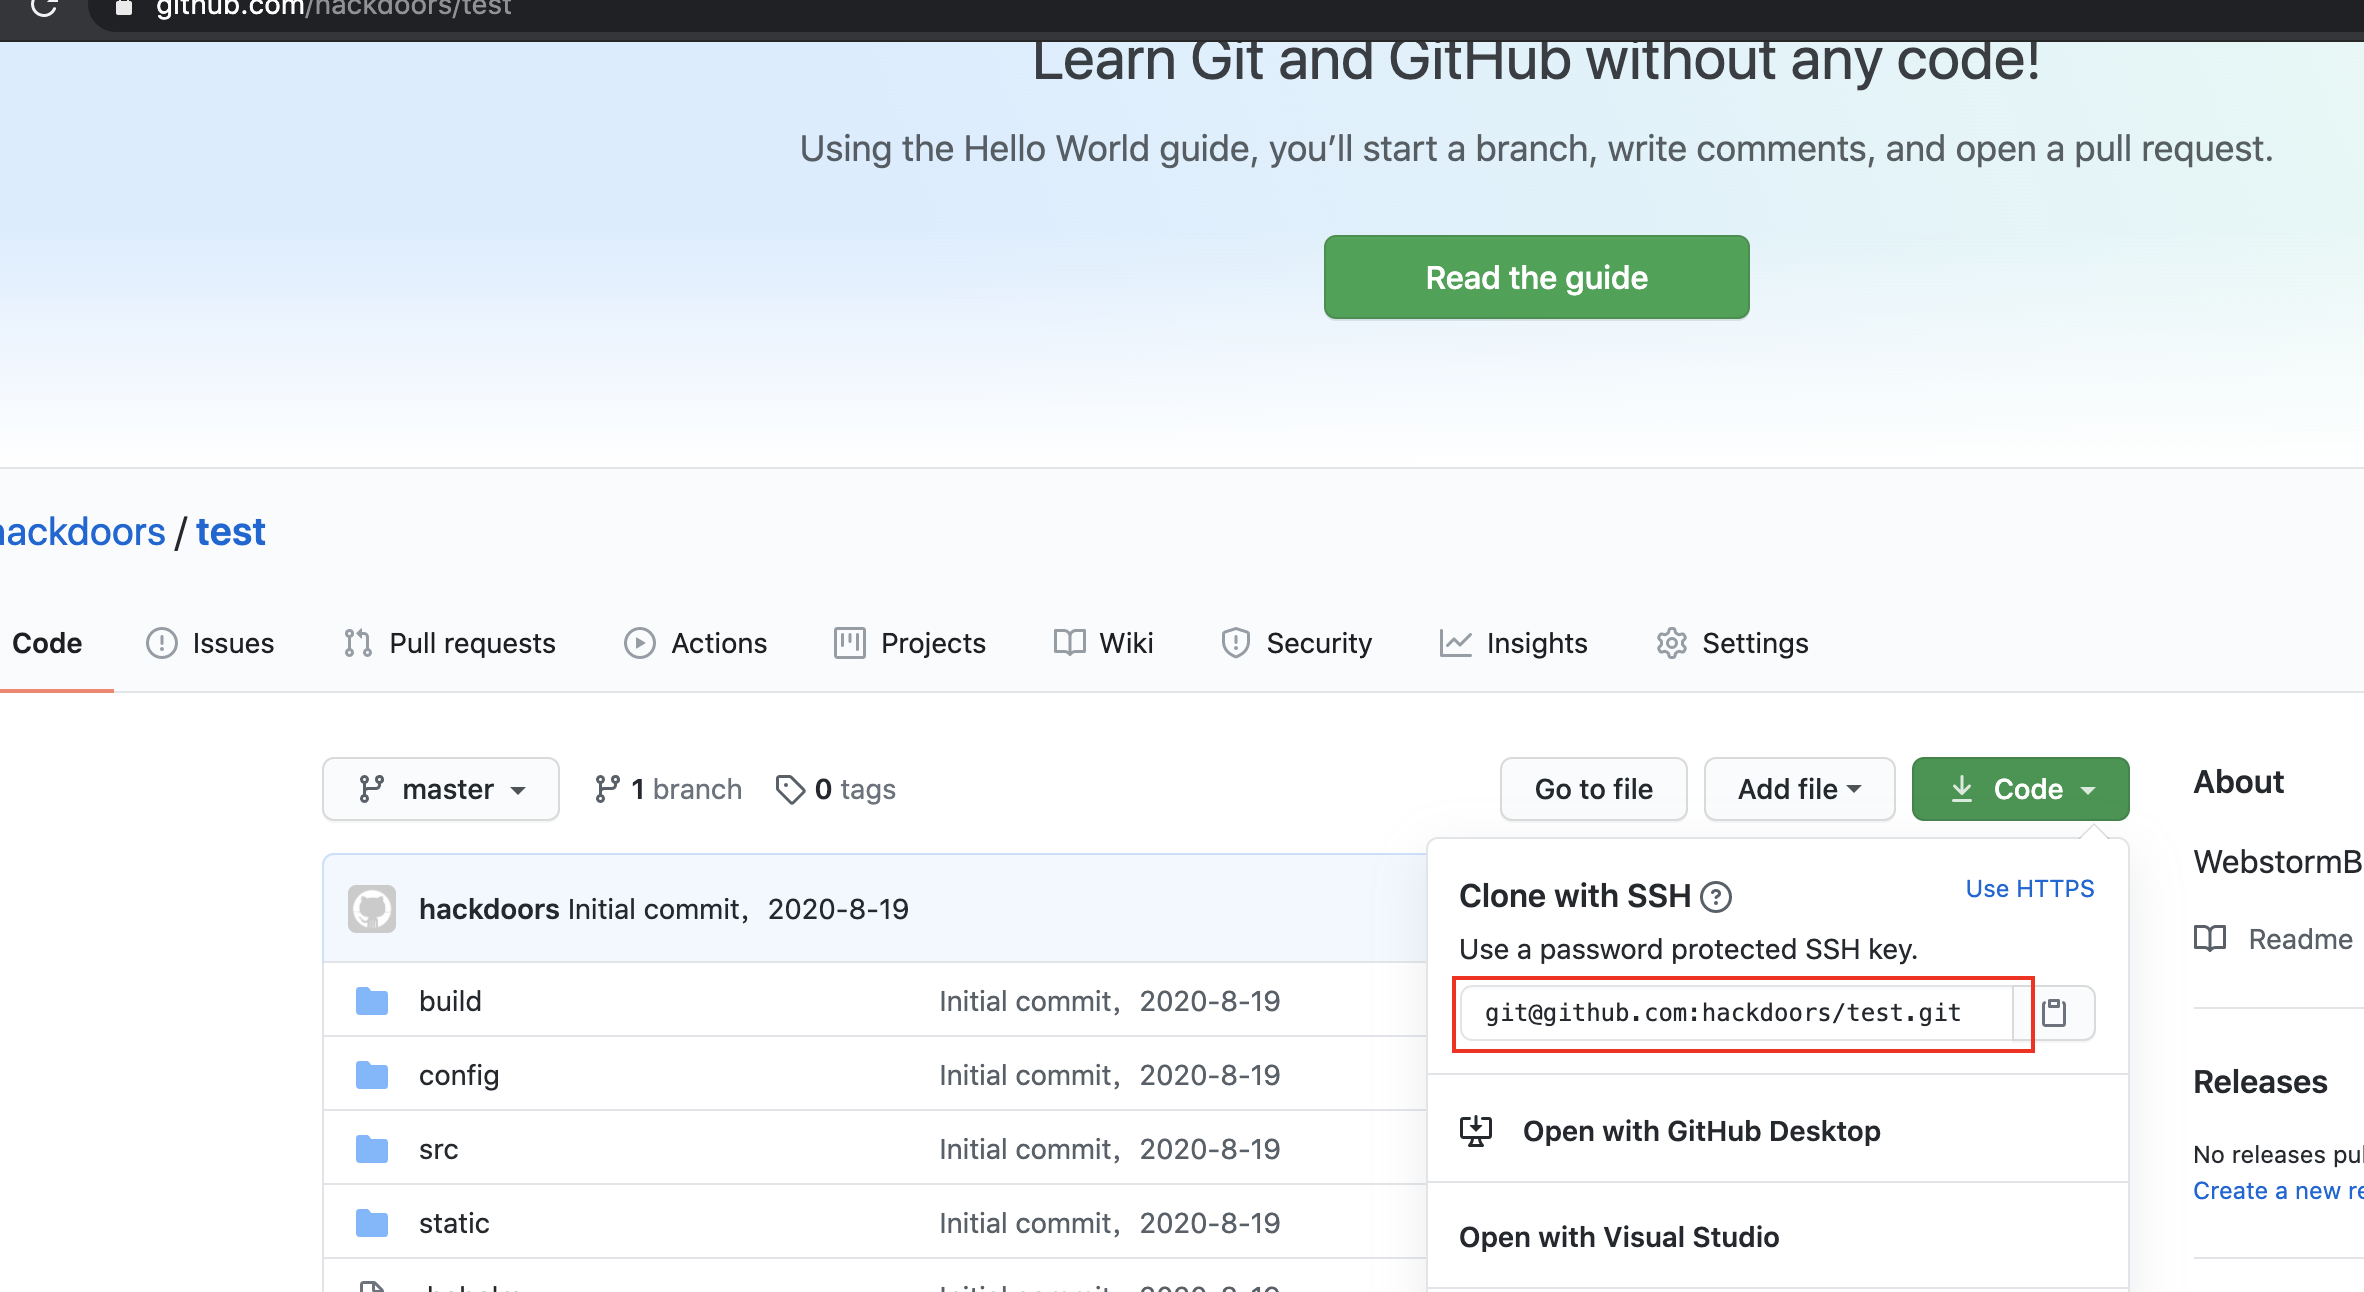Image resolution: width=2364 pixels, height=1292 pixels.
Task: Copy the clone URL with clipboard icon
Action: tap(2054, 1013)
